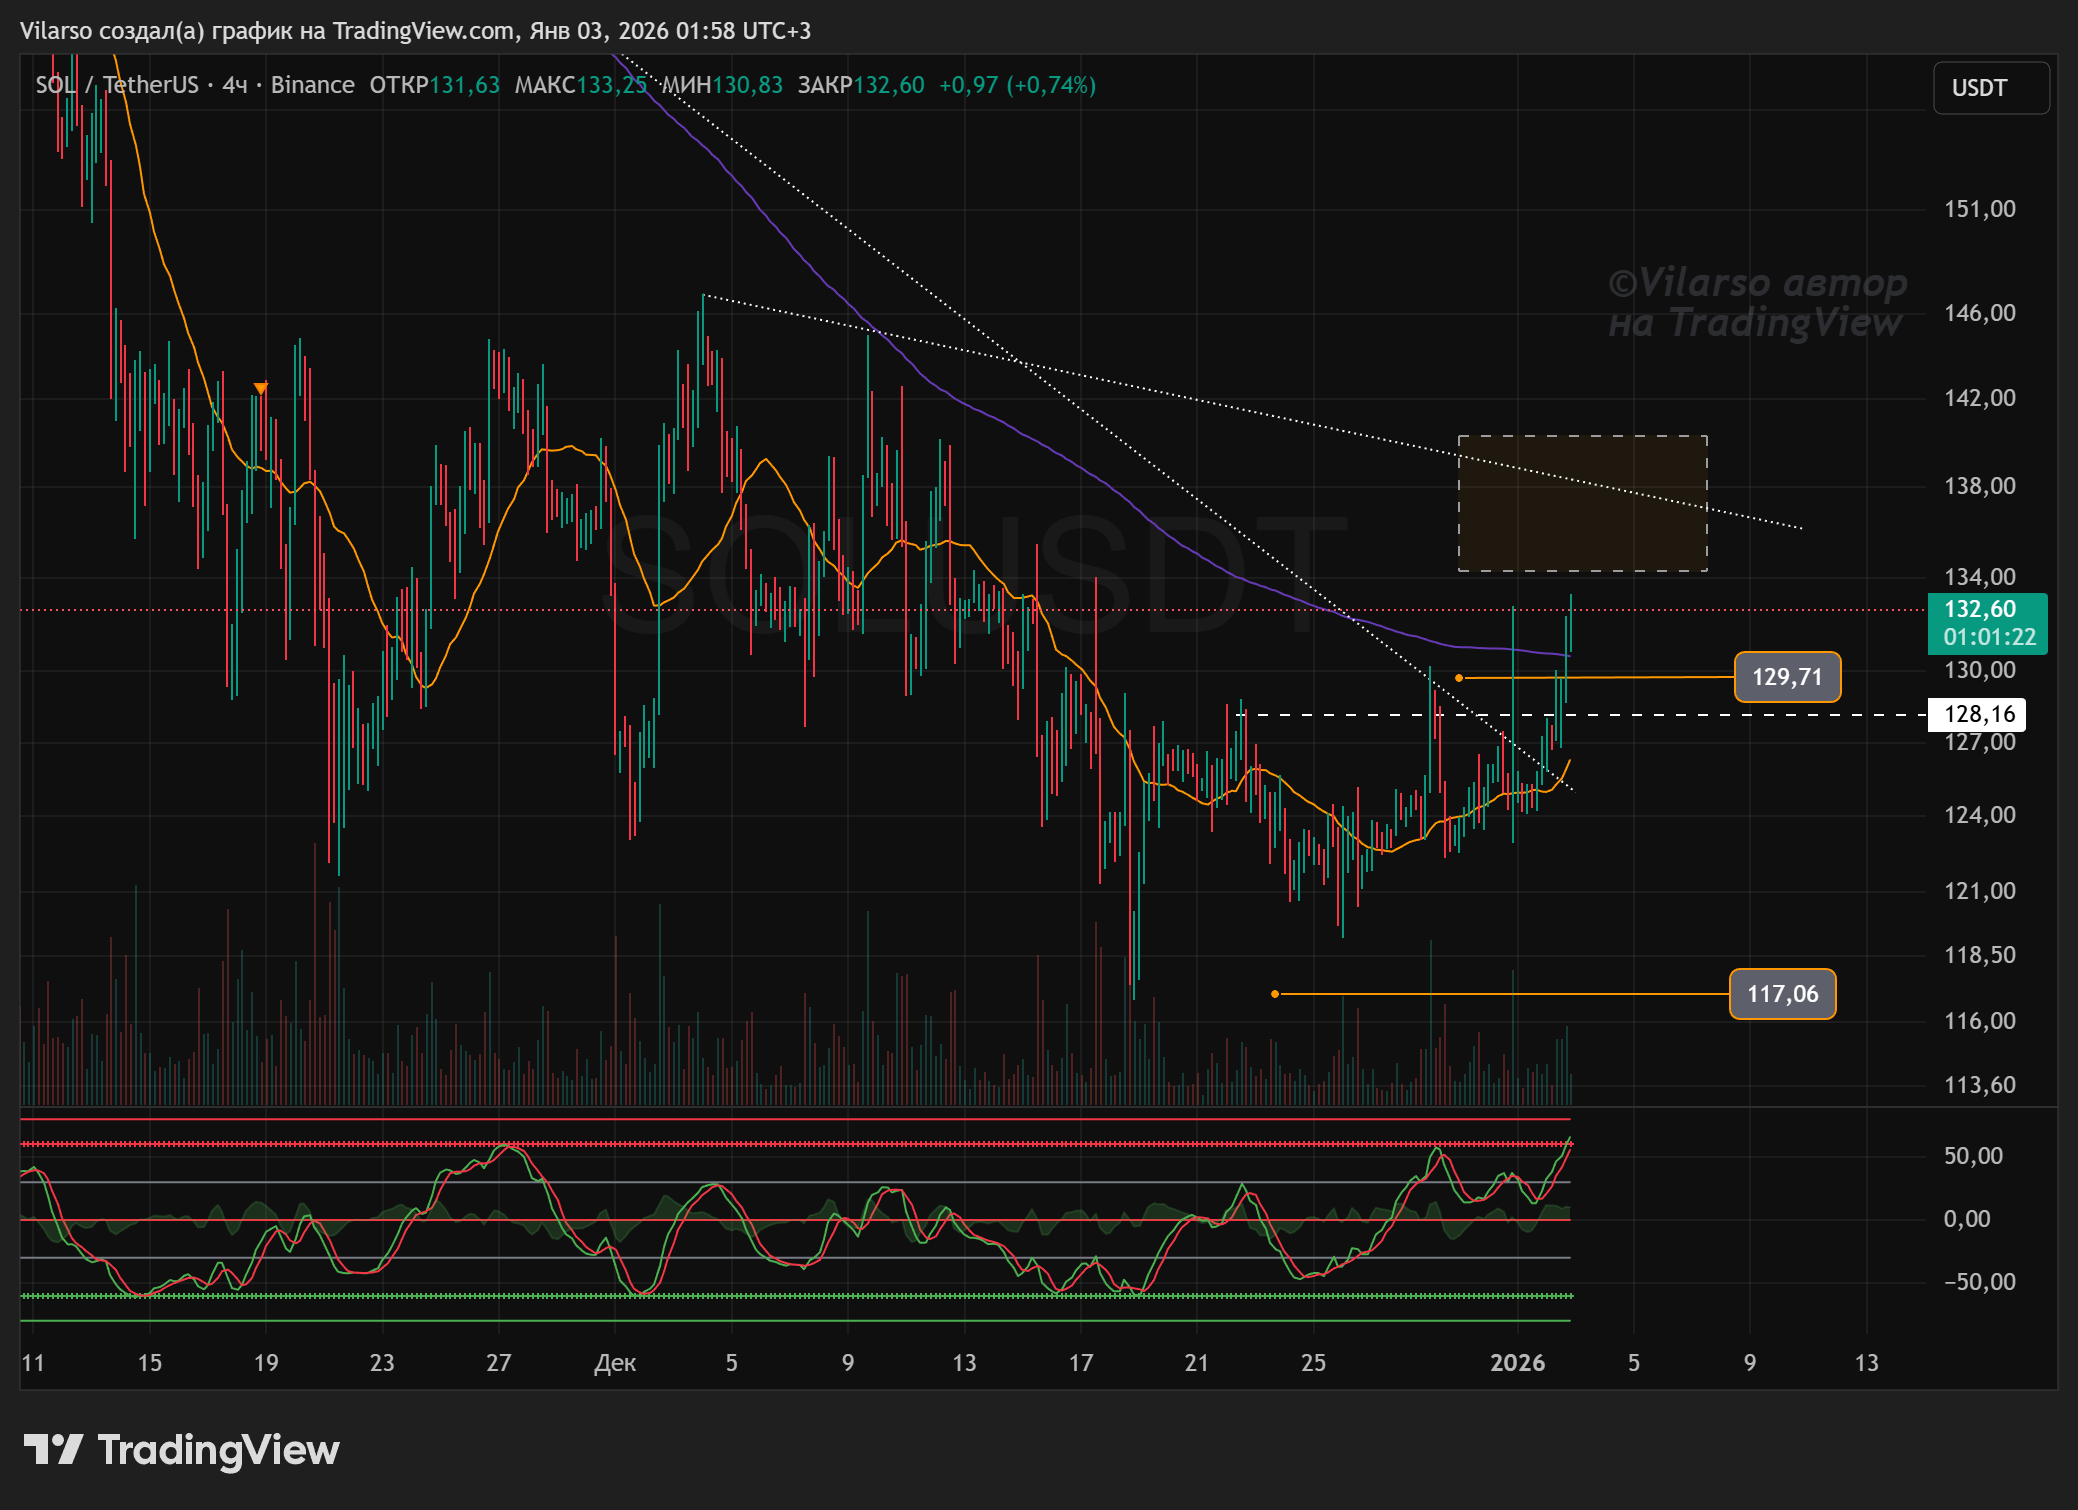Click the chart title with Vilarso author text
This screenshot has height=1510, width=2078.
(x=415, y=31)
